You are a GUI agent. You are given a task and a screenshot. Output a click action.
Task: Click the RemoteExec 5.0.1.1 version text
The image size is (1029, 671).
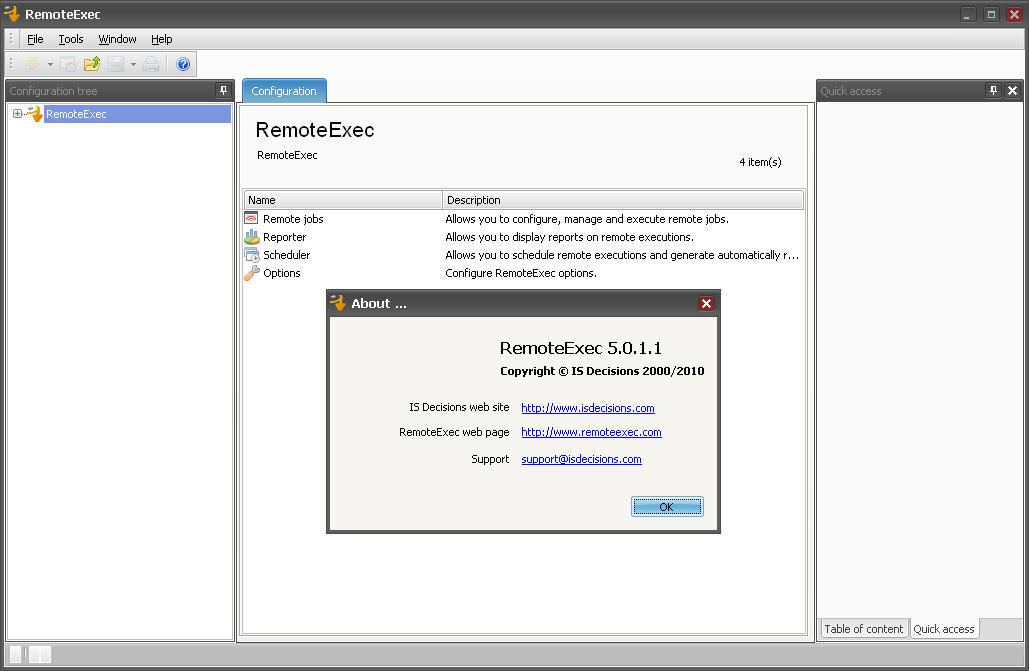(x=580, y=347)
